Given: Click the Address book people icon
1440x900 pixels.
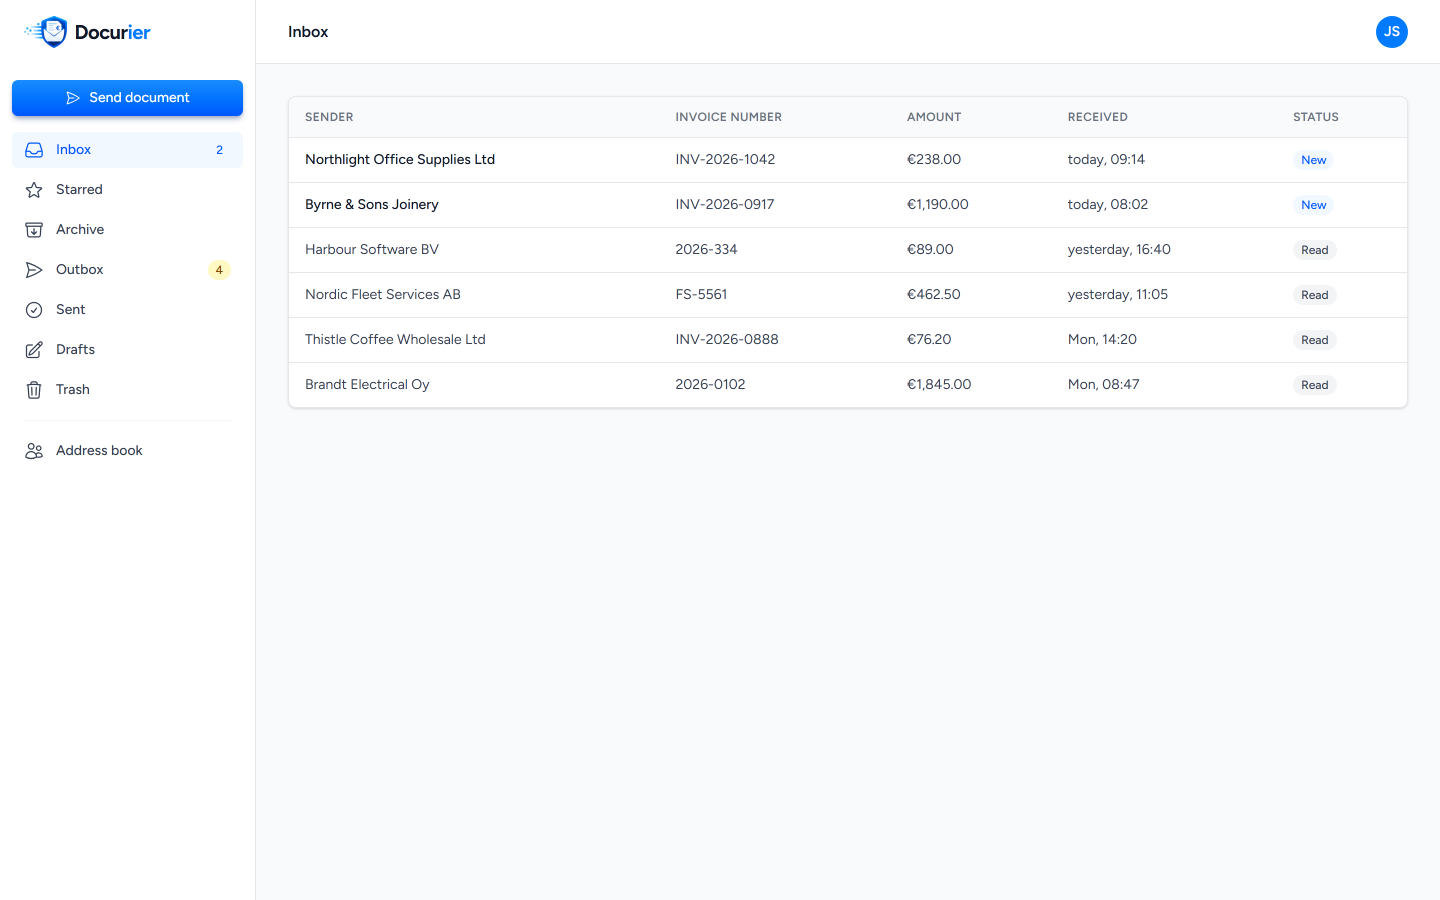Looking at the screenshot, I should tap(34, 451).
